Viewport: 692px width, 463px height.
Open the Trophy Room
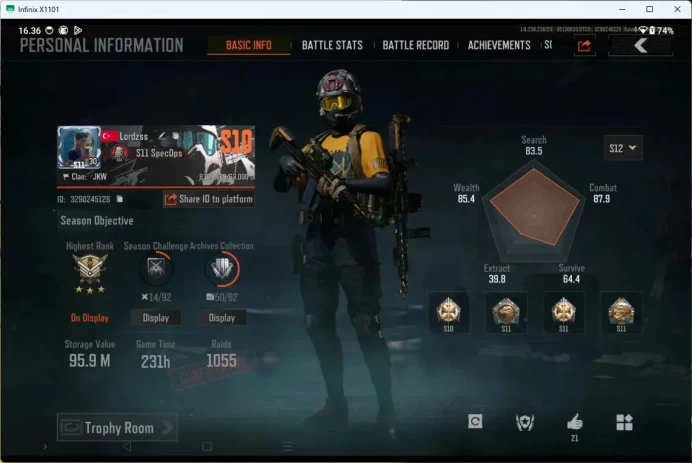[117, 427]
